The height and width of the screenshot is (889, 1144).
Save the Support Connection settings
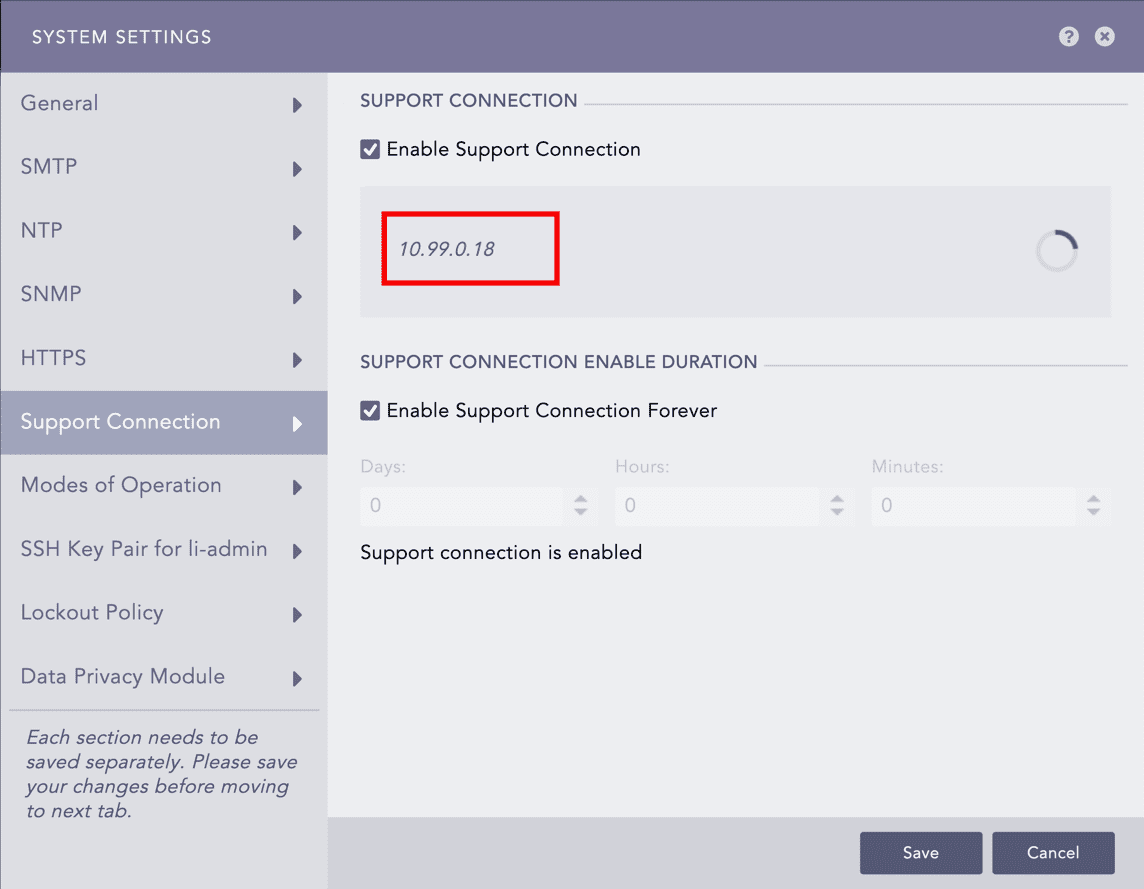[x=920, y=852]
